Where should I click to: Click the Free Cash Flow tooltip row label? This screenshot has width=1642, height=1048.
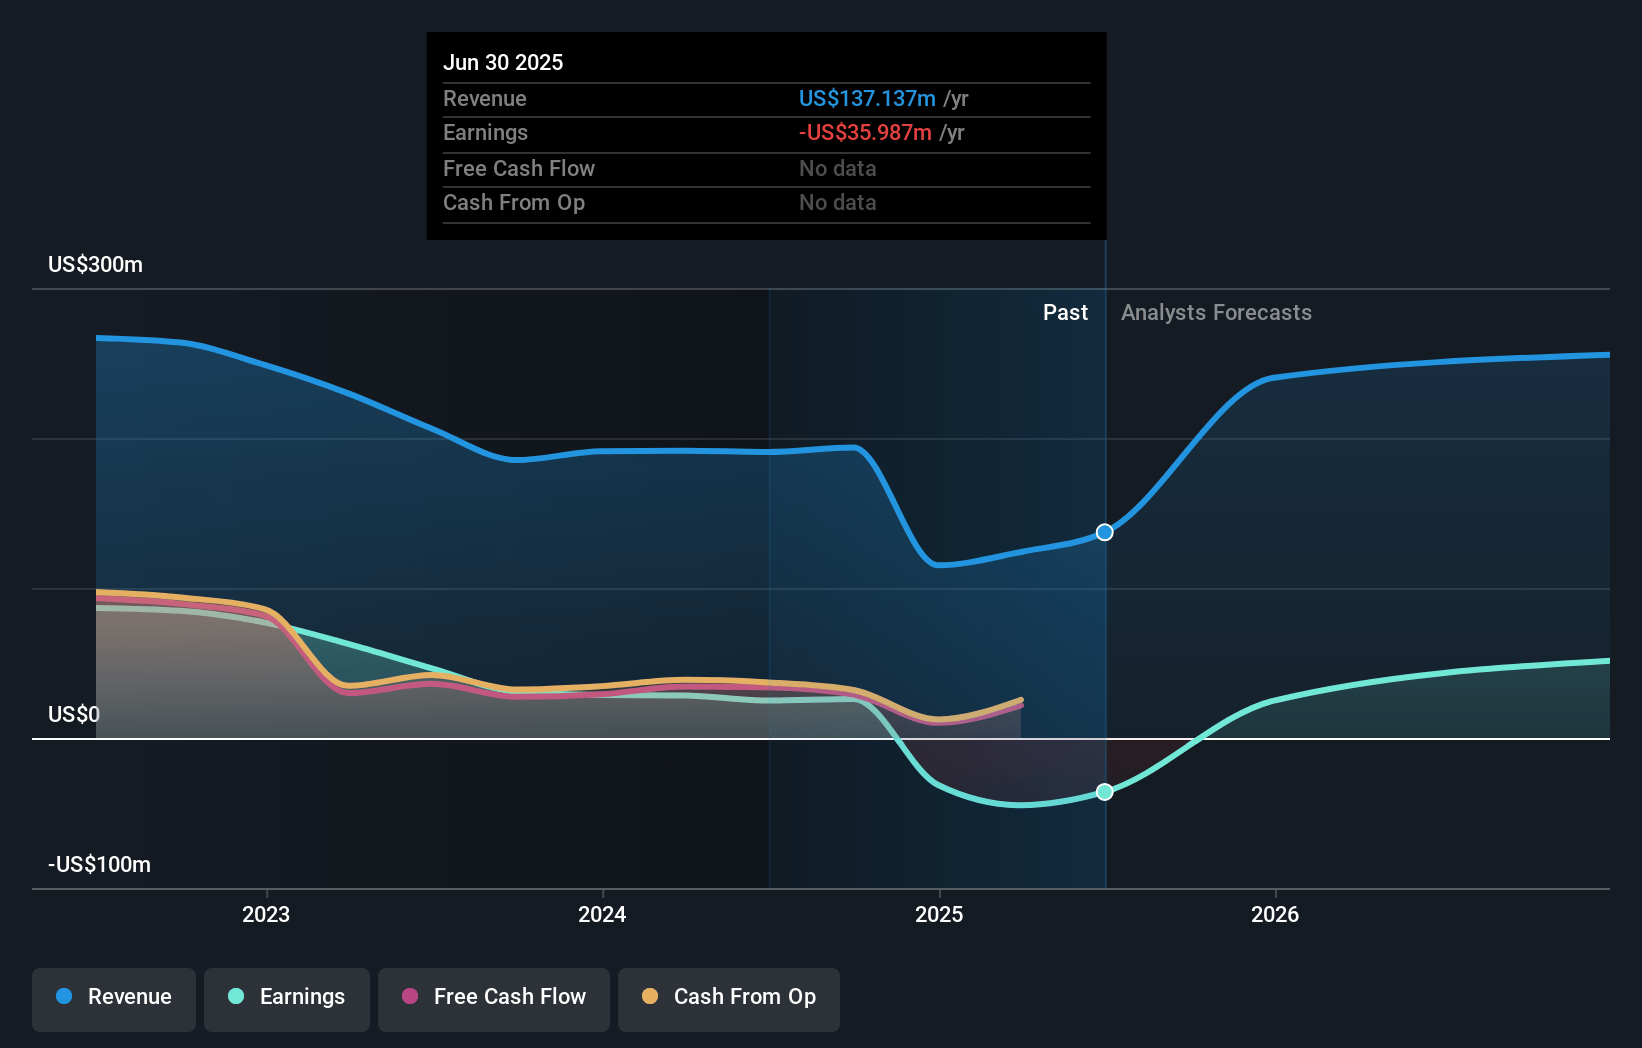pos(519,168)
